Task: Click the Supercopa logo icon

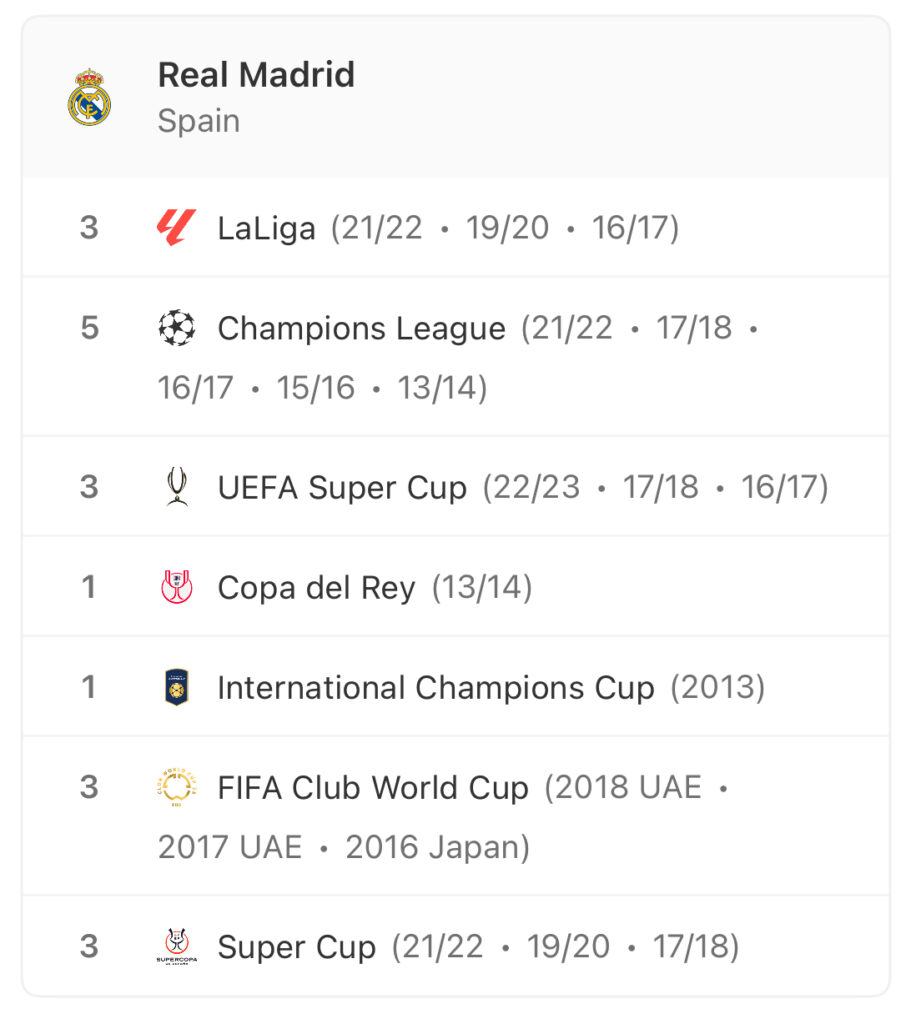Action: point(177,946)
